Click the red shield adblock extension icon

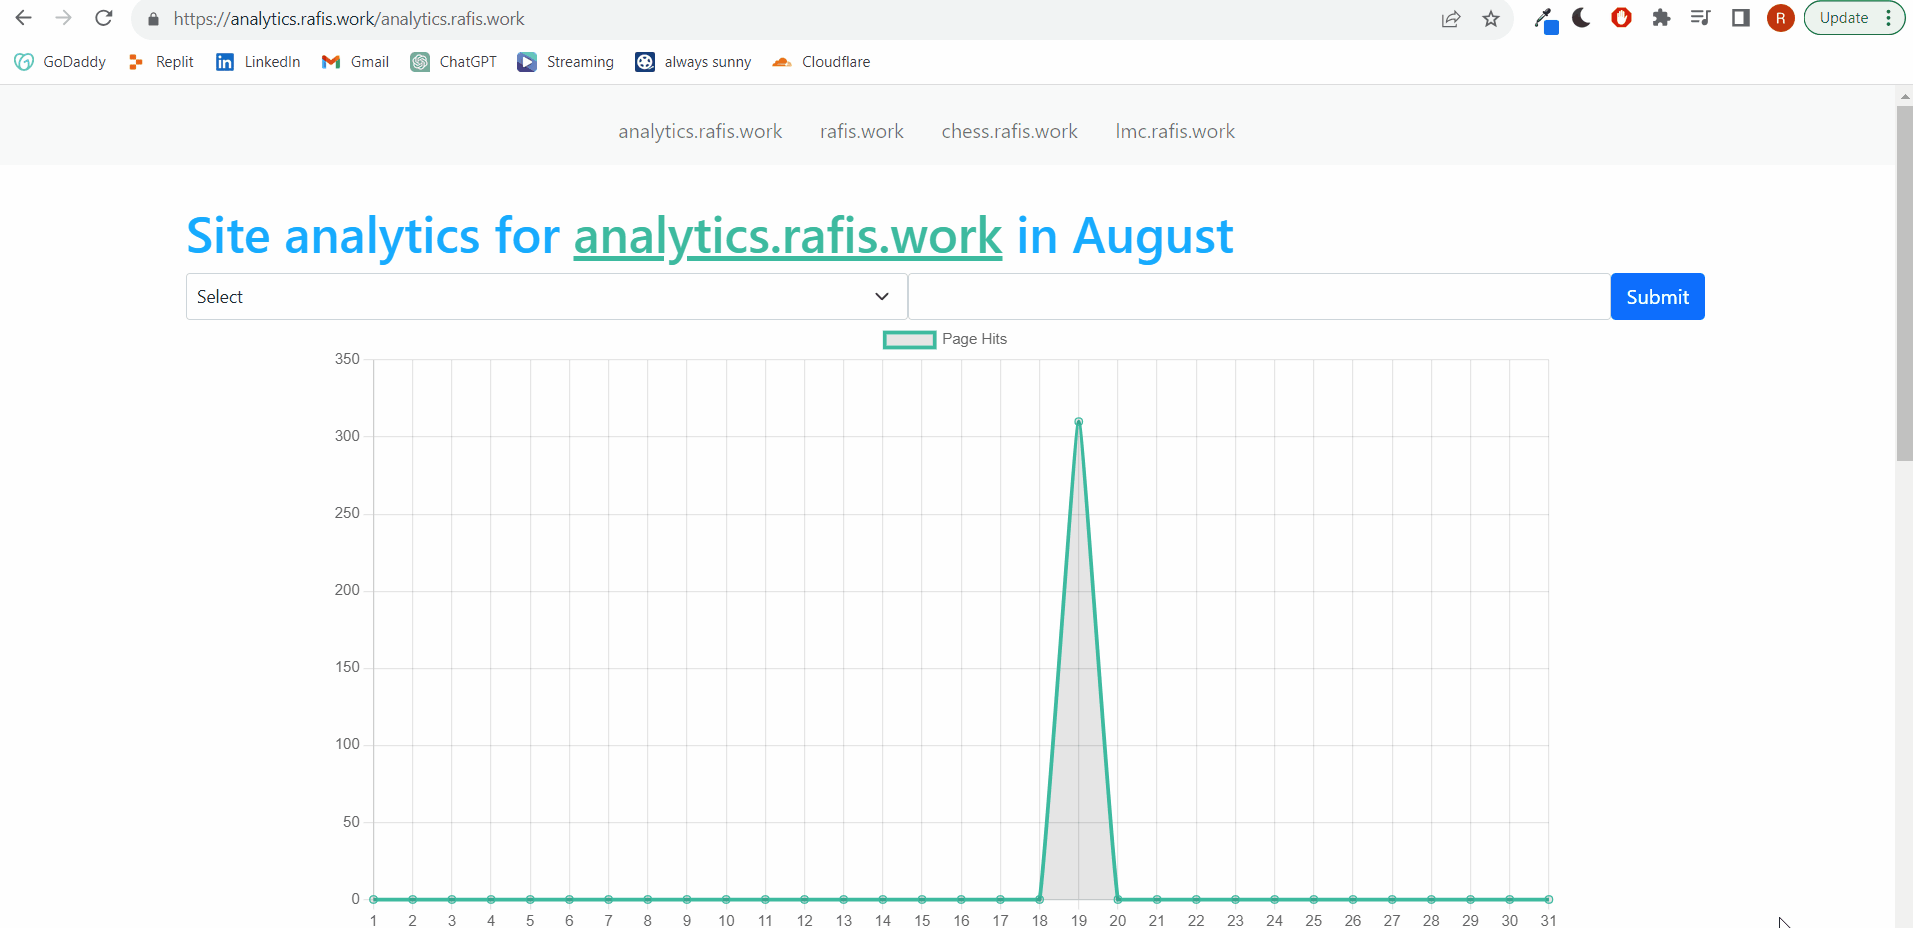[1621, 18]
